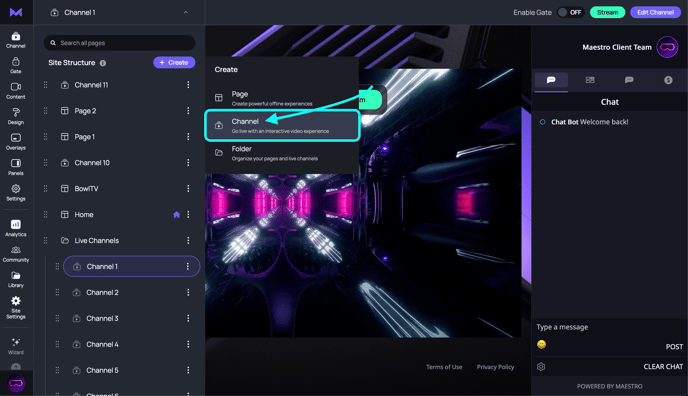
Task: Open the emoji picker in chat
Action: [541, 344]
